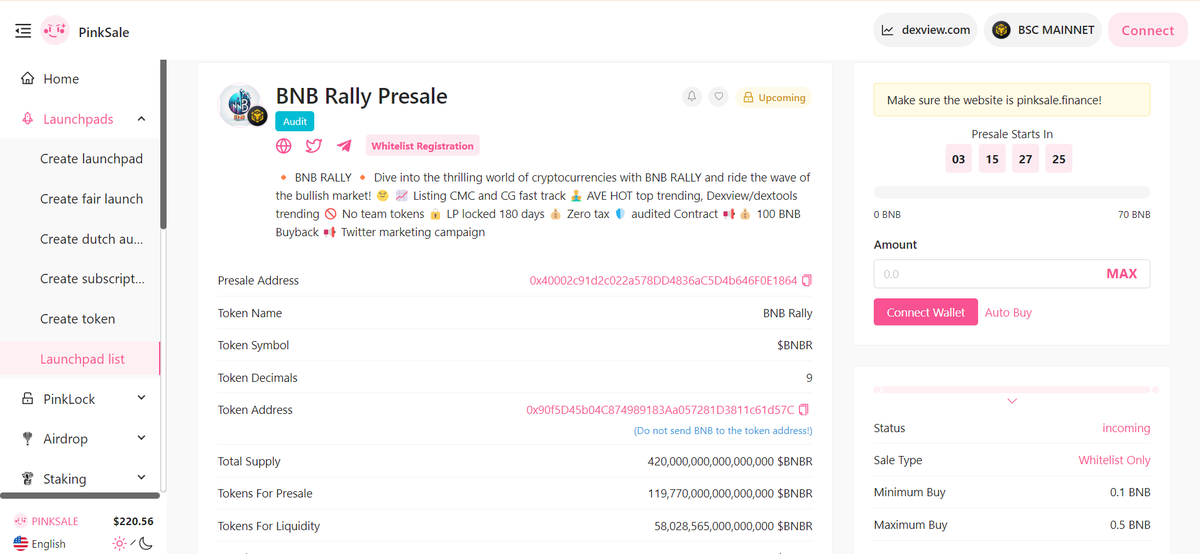The width and height of the screenshot is (1200, 554).
Task: Click the Whitelist Only sale type value
Action: click(x=1114, y=460)
